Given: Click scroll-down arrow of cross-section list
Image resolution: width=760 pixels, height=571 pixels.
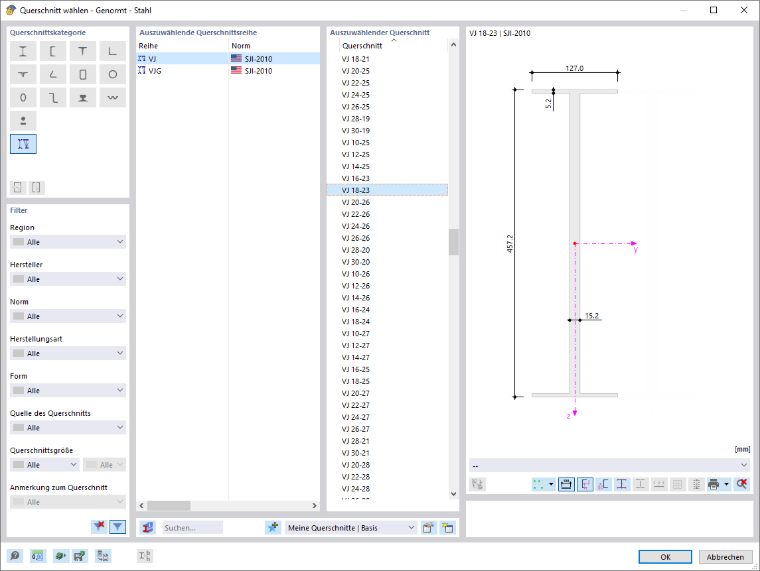Looking at the screenshot, I should click(453, 494).
